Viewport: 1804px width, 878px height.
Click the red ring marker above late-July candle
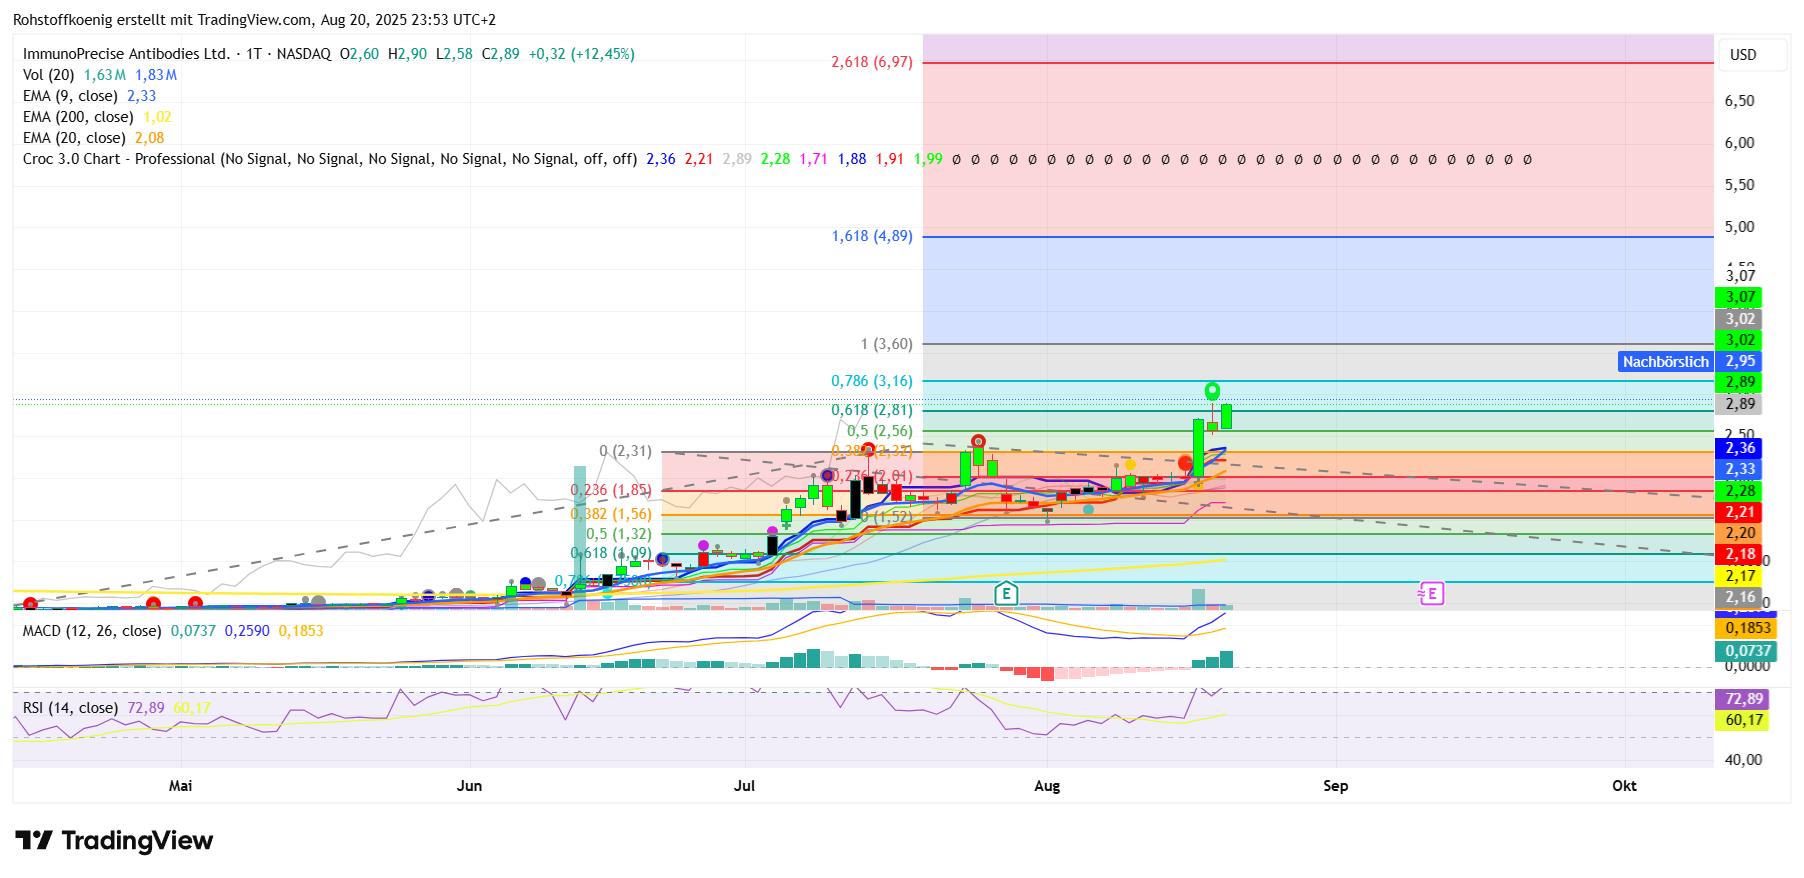click(x=978, y=441)
